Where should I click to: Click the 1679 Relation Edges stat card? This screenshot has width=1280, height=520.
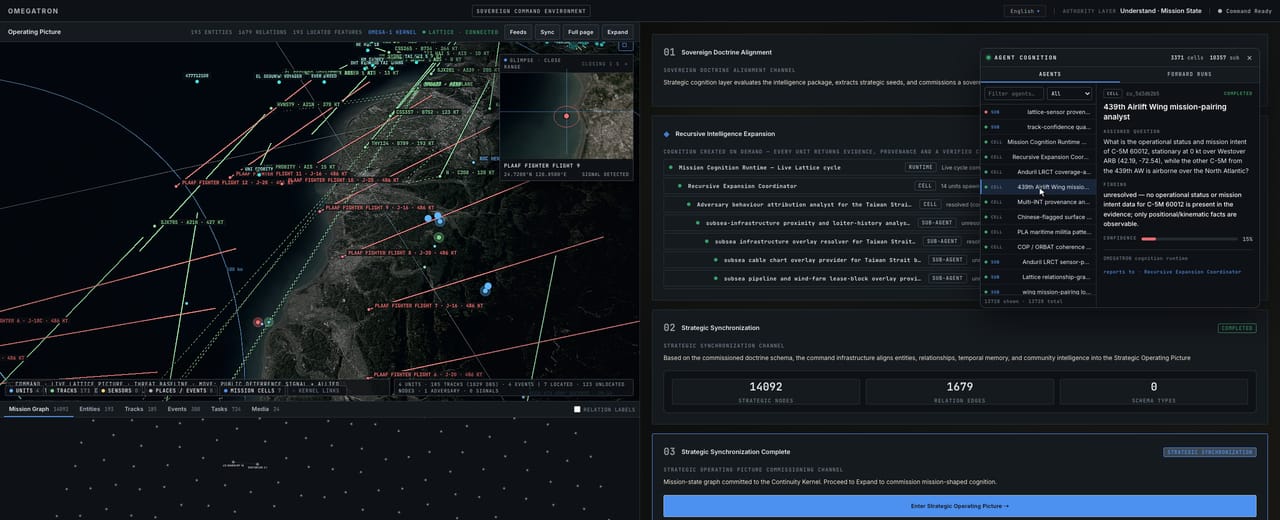[x=959, y=391]
